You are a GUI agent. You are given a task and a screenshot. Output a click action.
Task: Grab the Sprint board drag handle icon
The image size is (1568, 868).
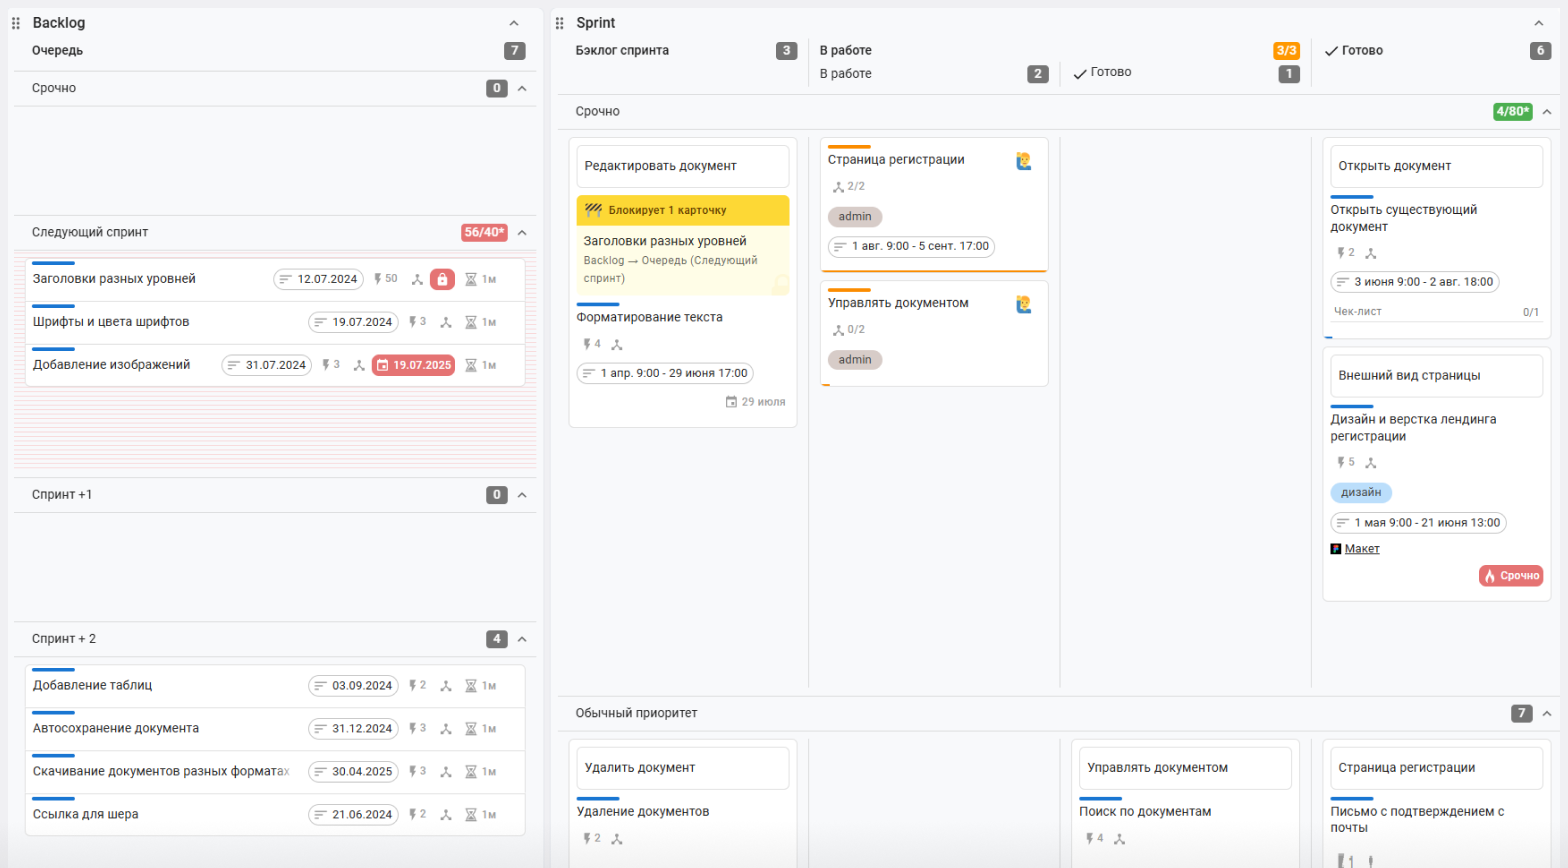560,23
